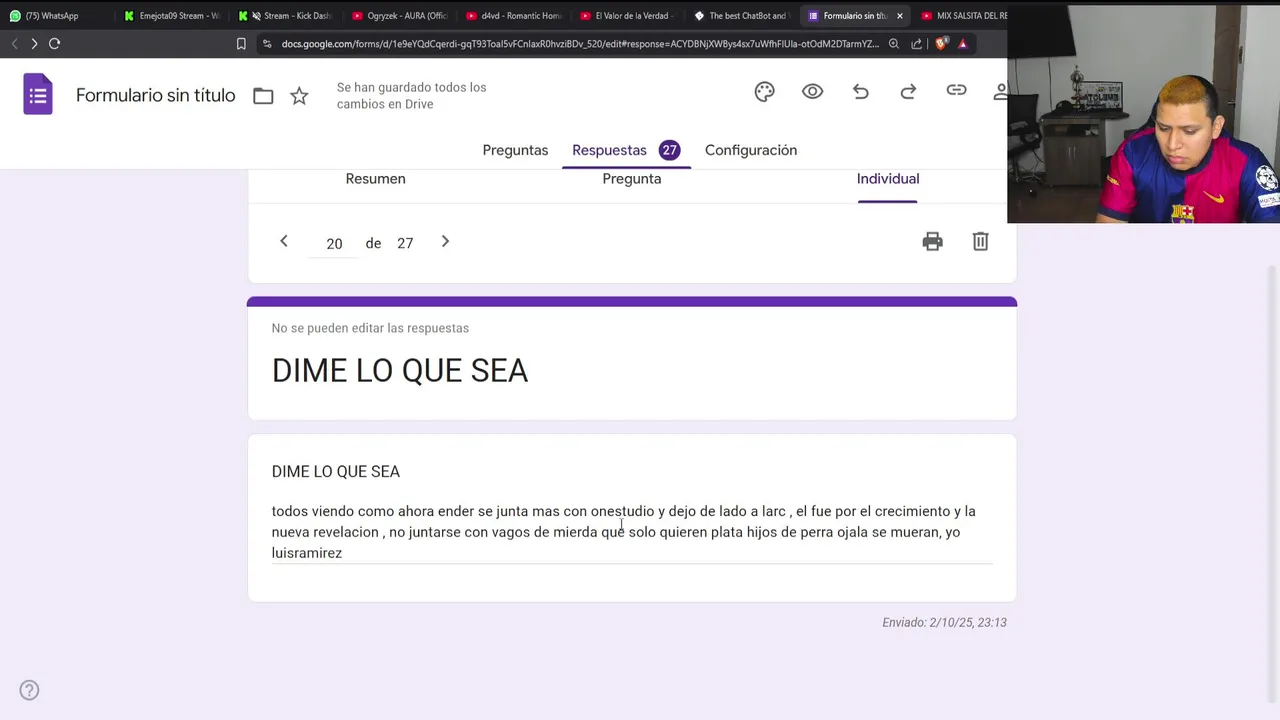
Task: Open theme customization palette icon
Action: pos(764,92)
